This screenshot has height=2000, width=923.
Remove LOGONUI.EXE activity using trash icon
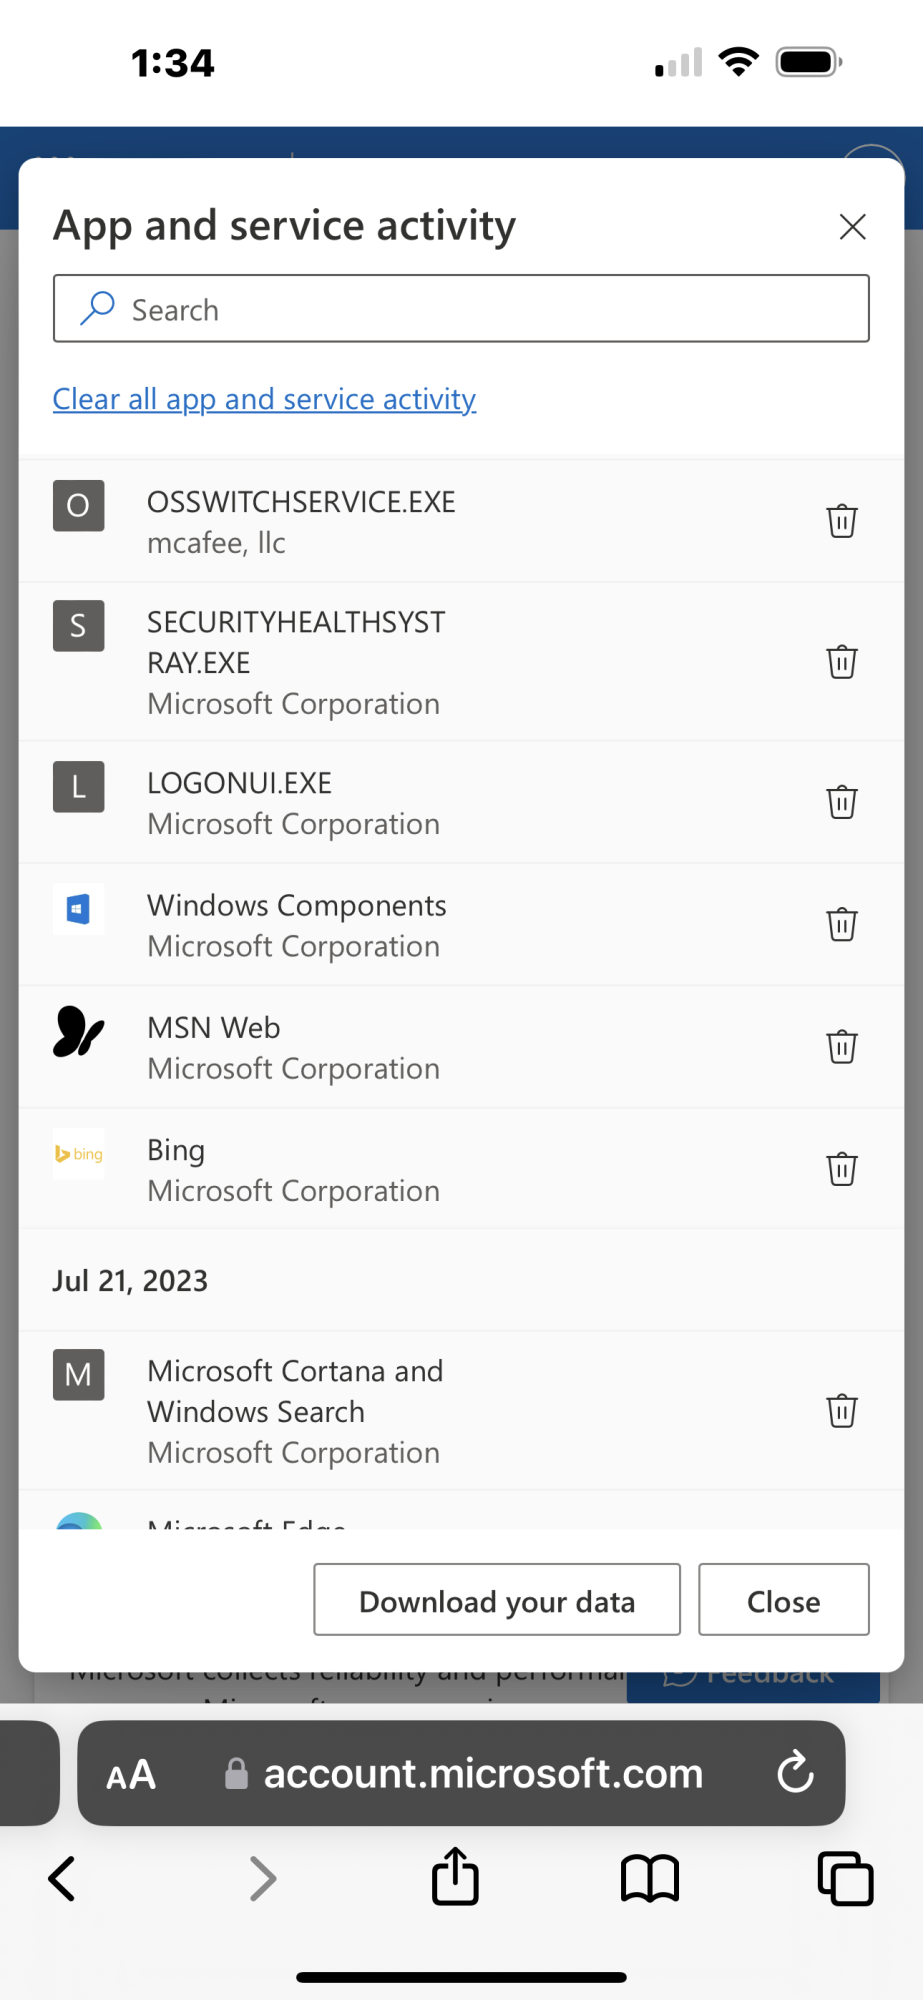842,802
